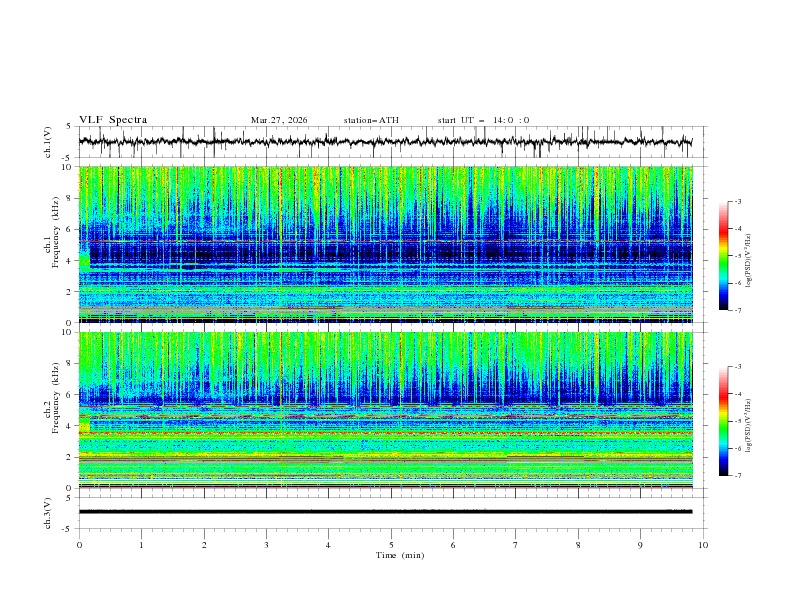Screen dimensions: 792x612
Task: Click the ch.1 spectrogram panel
Action: click(x=386, y=244)
